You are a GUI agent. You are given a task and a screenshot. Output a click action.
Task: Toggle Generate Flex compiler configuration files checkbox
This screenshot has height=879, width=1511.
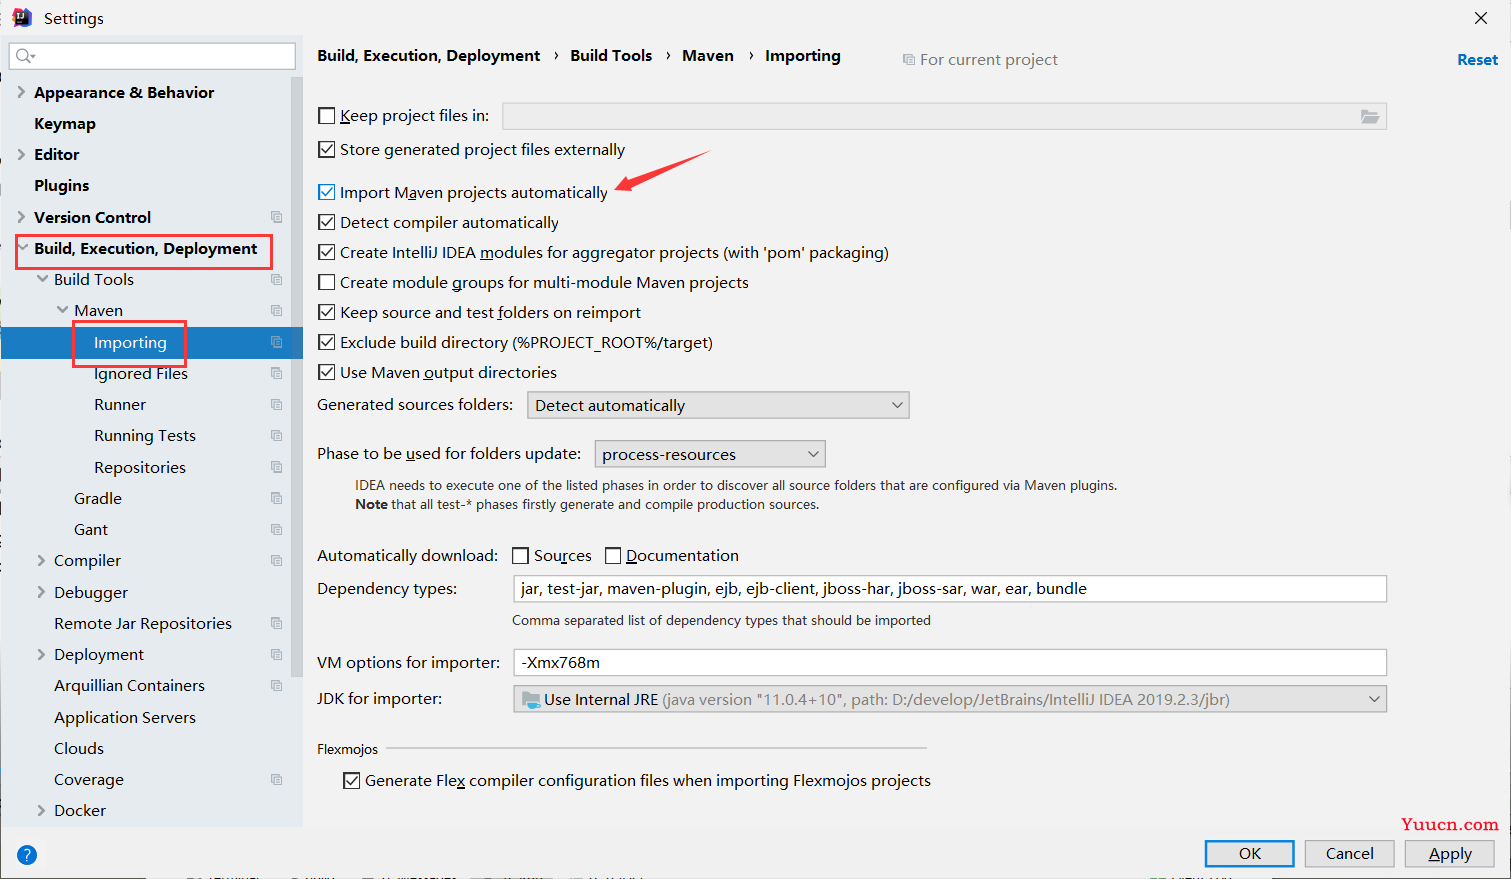tap(352, 781)
